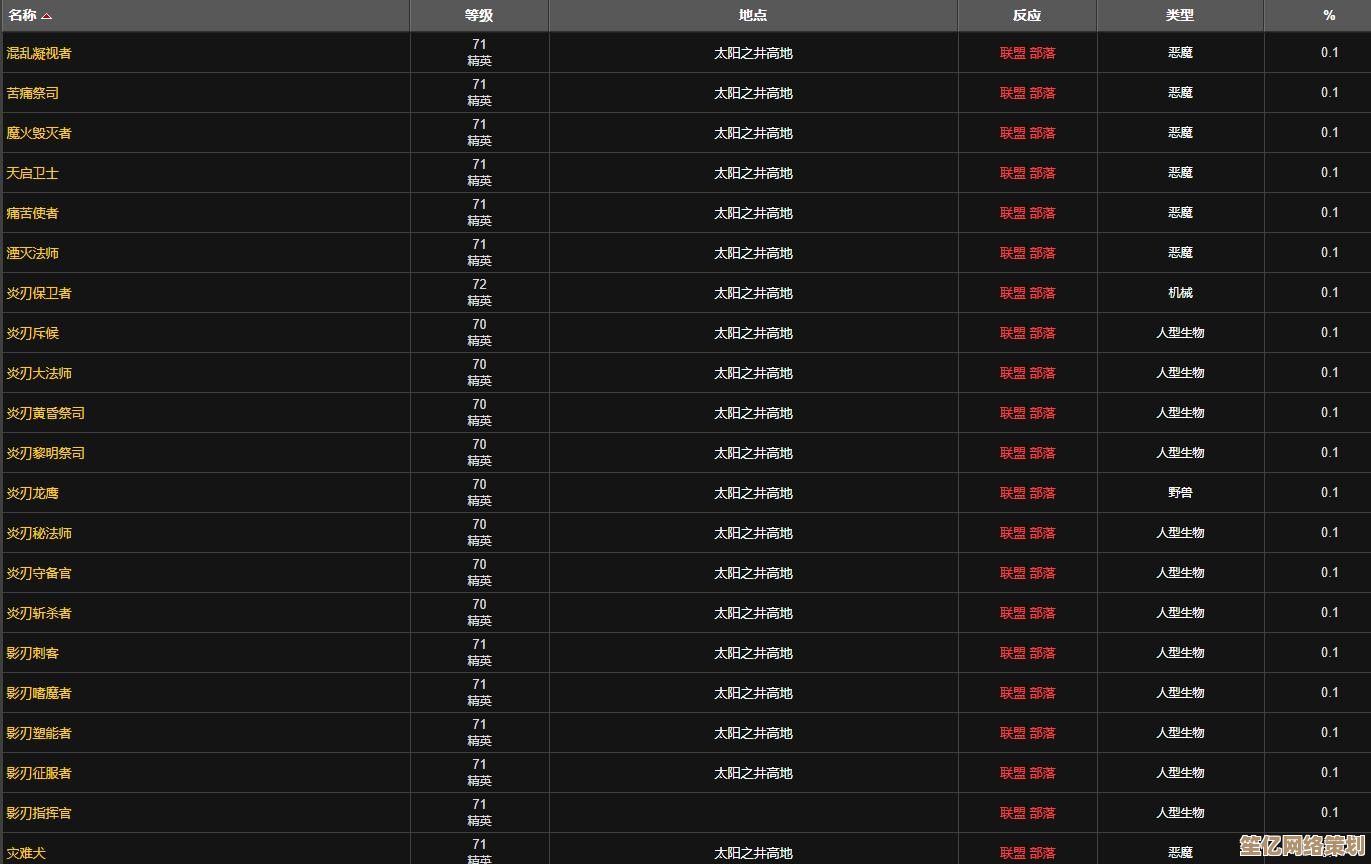The width and height of the screenshot is (1371, 864).
Task: Sort the table by 地点 column
Action: point(753,15)
